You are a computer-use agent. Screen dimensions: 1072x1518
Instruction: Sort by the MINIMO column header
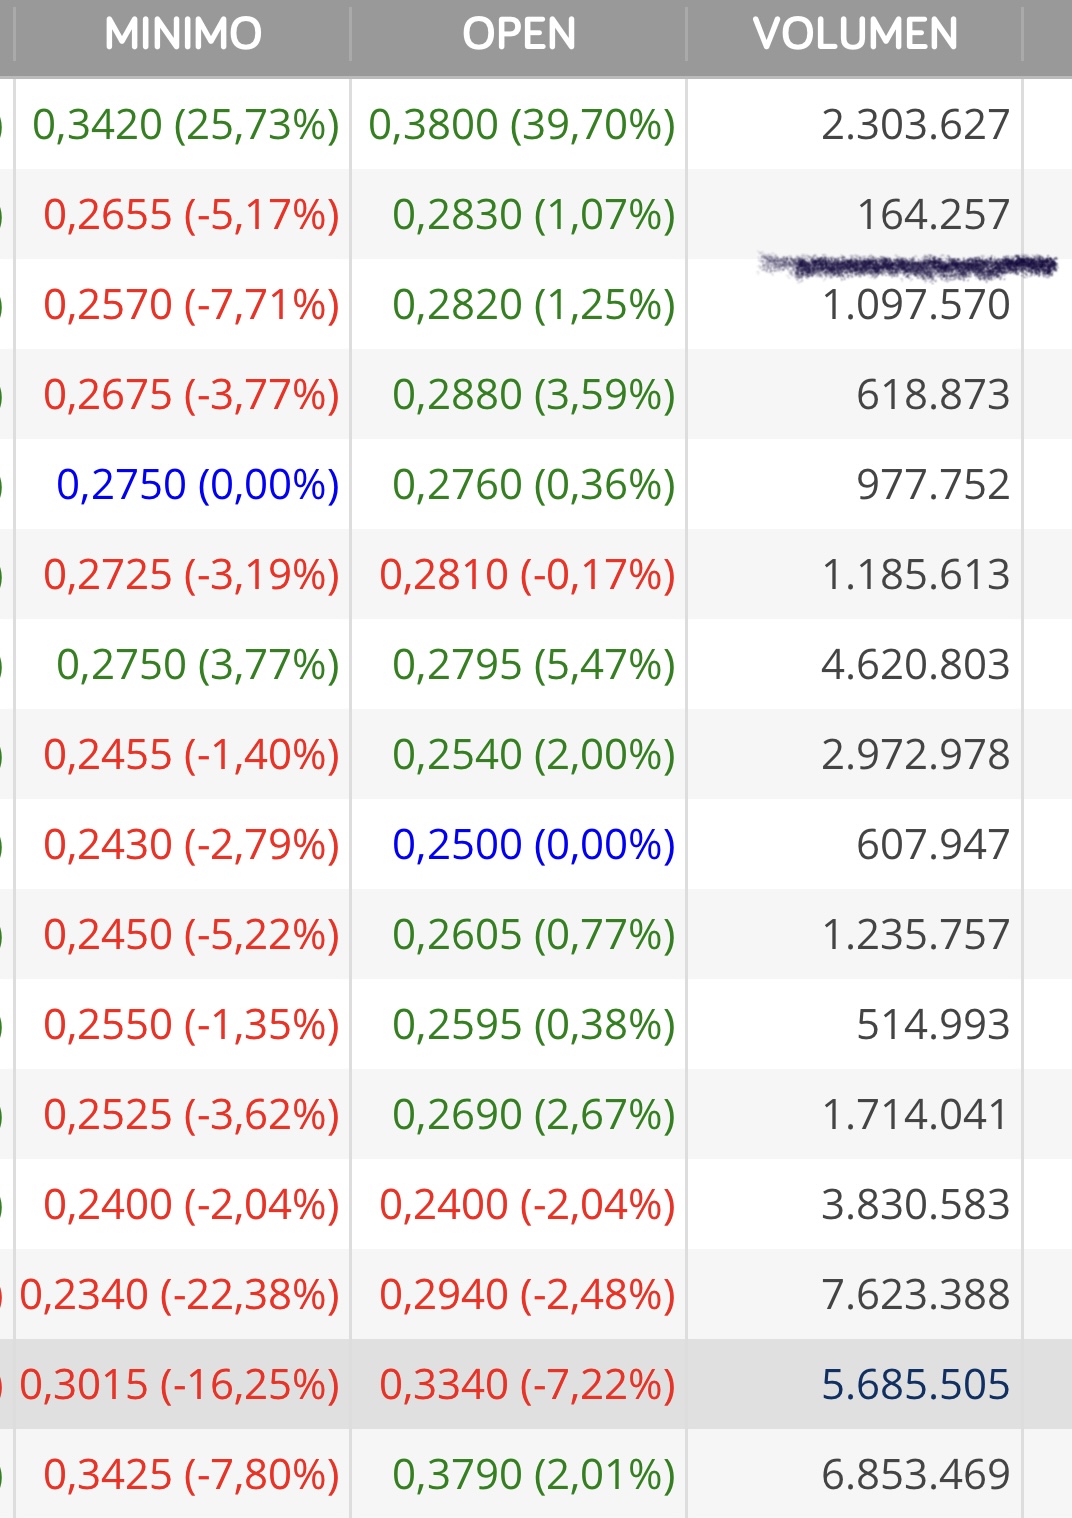[x=183, y=34]
